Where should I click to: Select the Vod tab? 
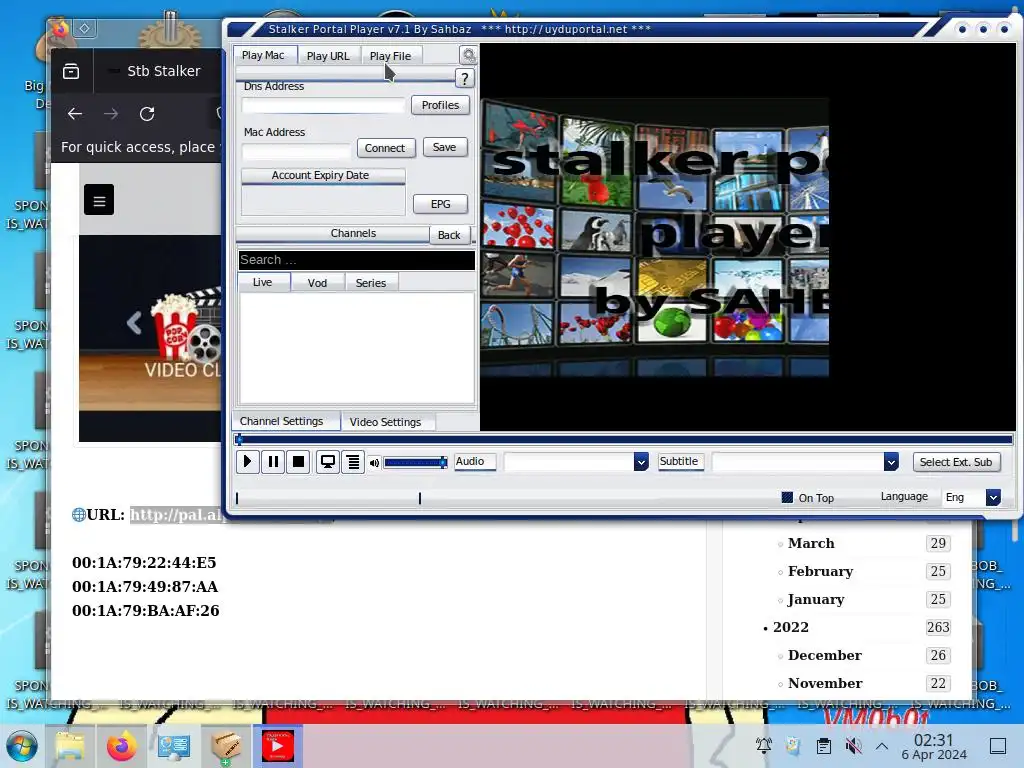tap(317, 283)
